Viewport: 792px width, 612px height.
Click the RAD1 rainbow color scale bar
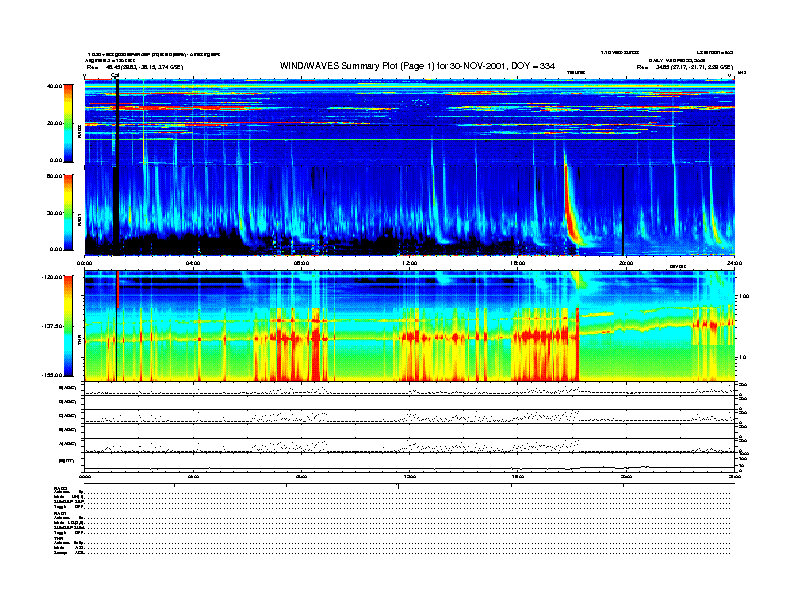pyautogui.click(x=68, y=212)
